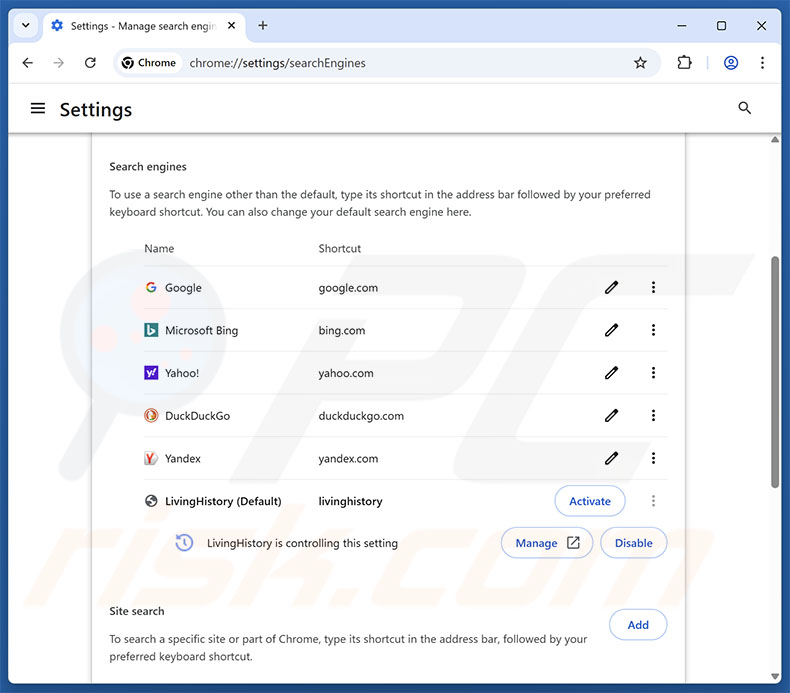The image size is (790, 693).
Task: Open more actions for Google row
Action: tap(653, 287)
